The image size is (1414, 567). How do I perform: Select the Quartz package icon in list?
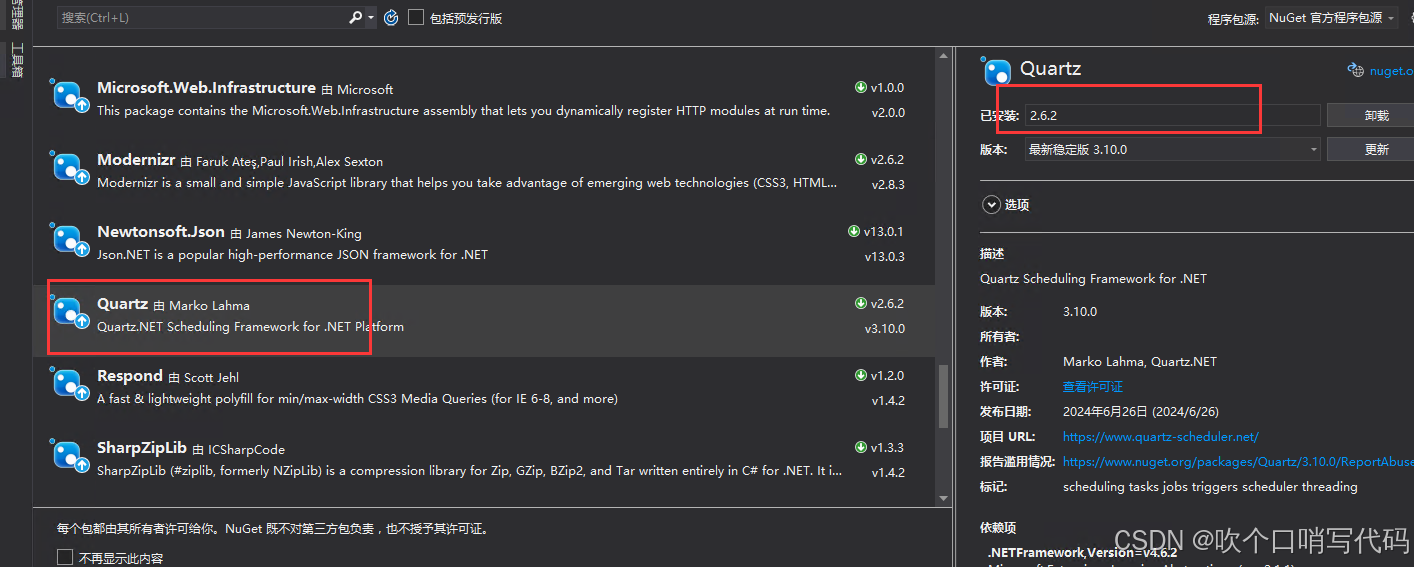pos(68,312)
